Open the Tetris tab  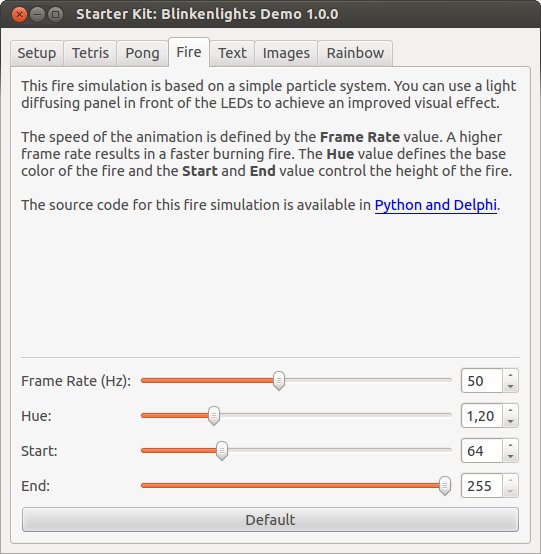coord(90,53)
